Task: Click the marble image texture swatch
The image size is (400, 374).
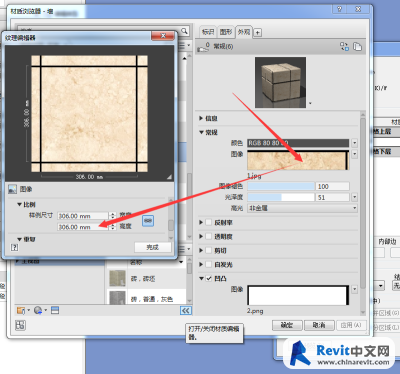Action: coord(298,160)
